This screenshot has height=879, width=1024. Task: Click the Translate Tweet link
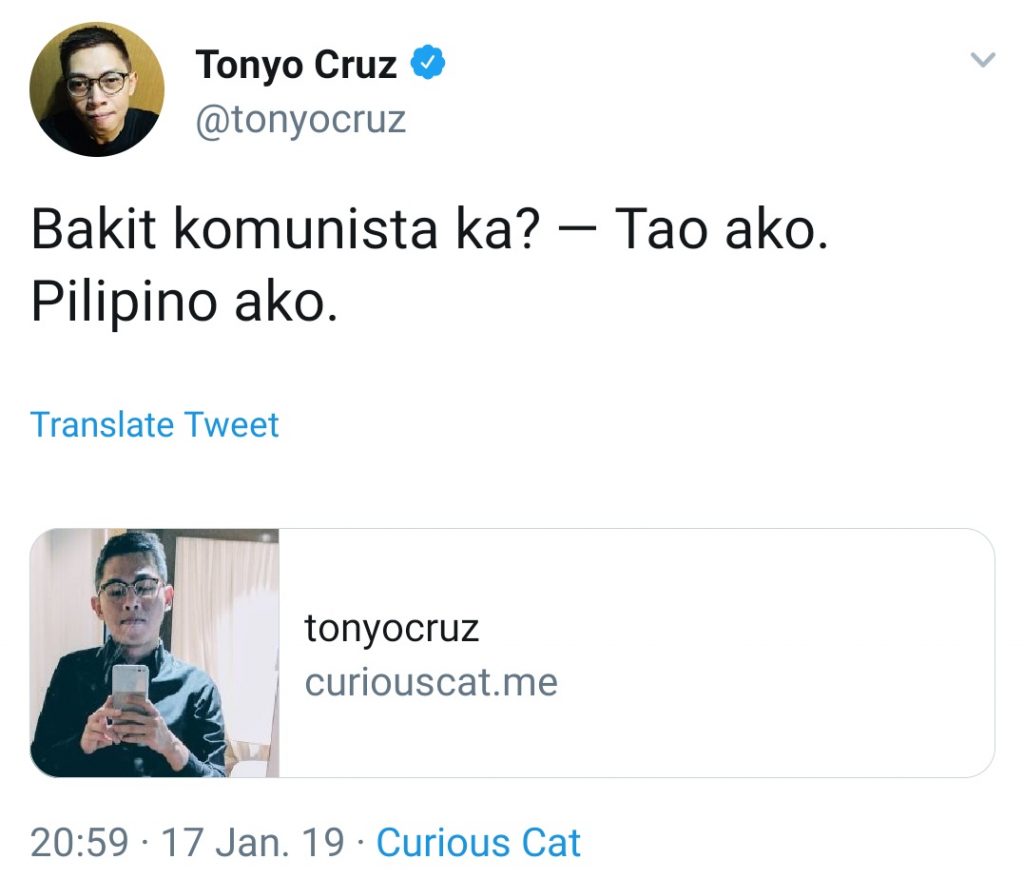pos(155,425)
